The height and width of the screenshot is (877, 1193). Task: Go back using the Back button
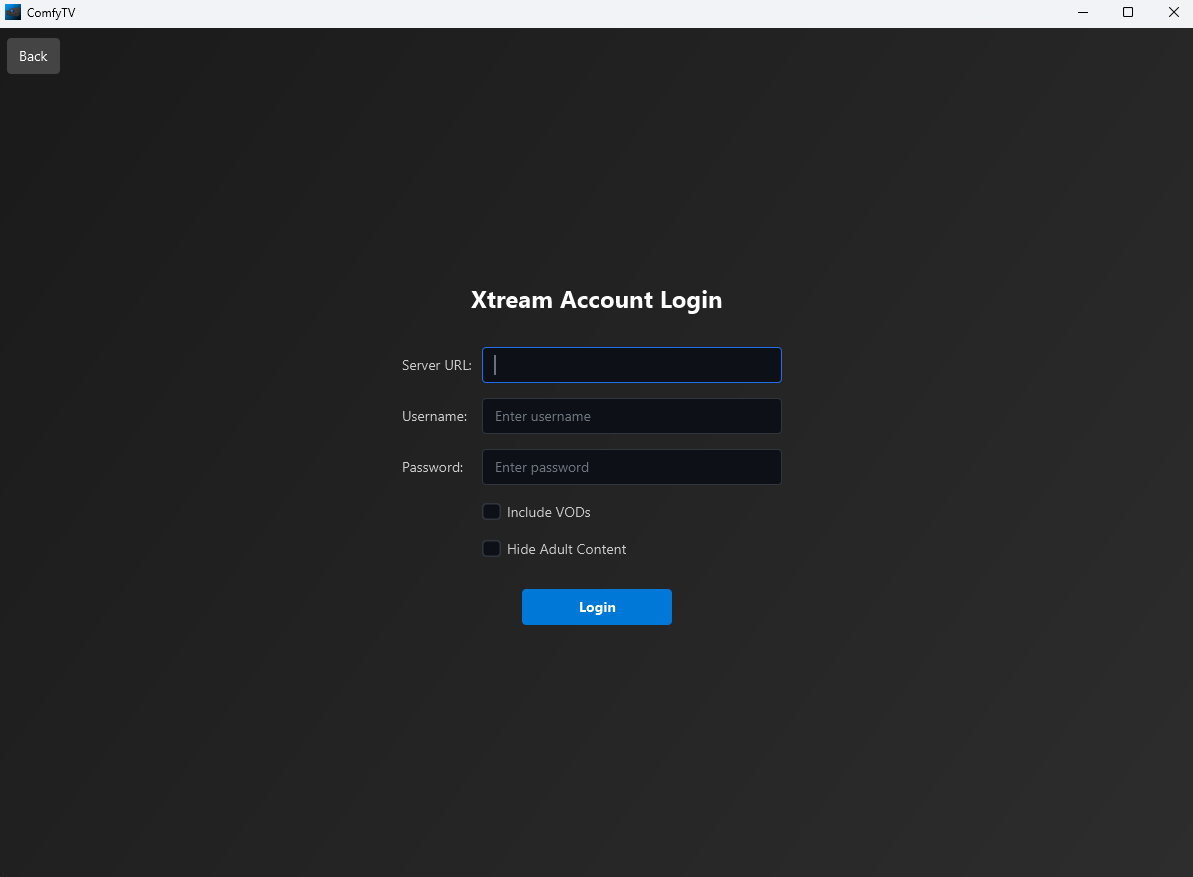(x=33, y=56)
